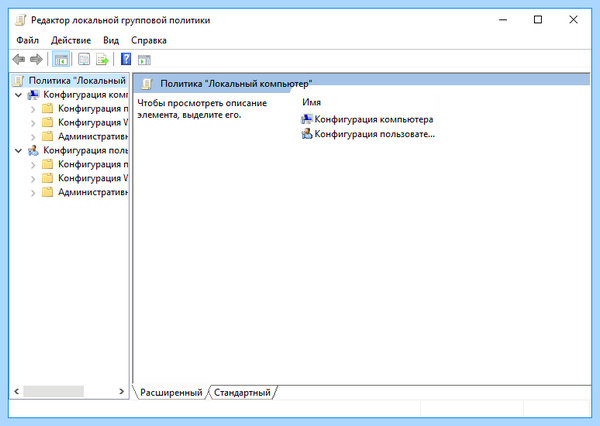Close the group policy editor window
Screen dimensions: 600x426
573,20
